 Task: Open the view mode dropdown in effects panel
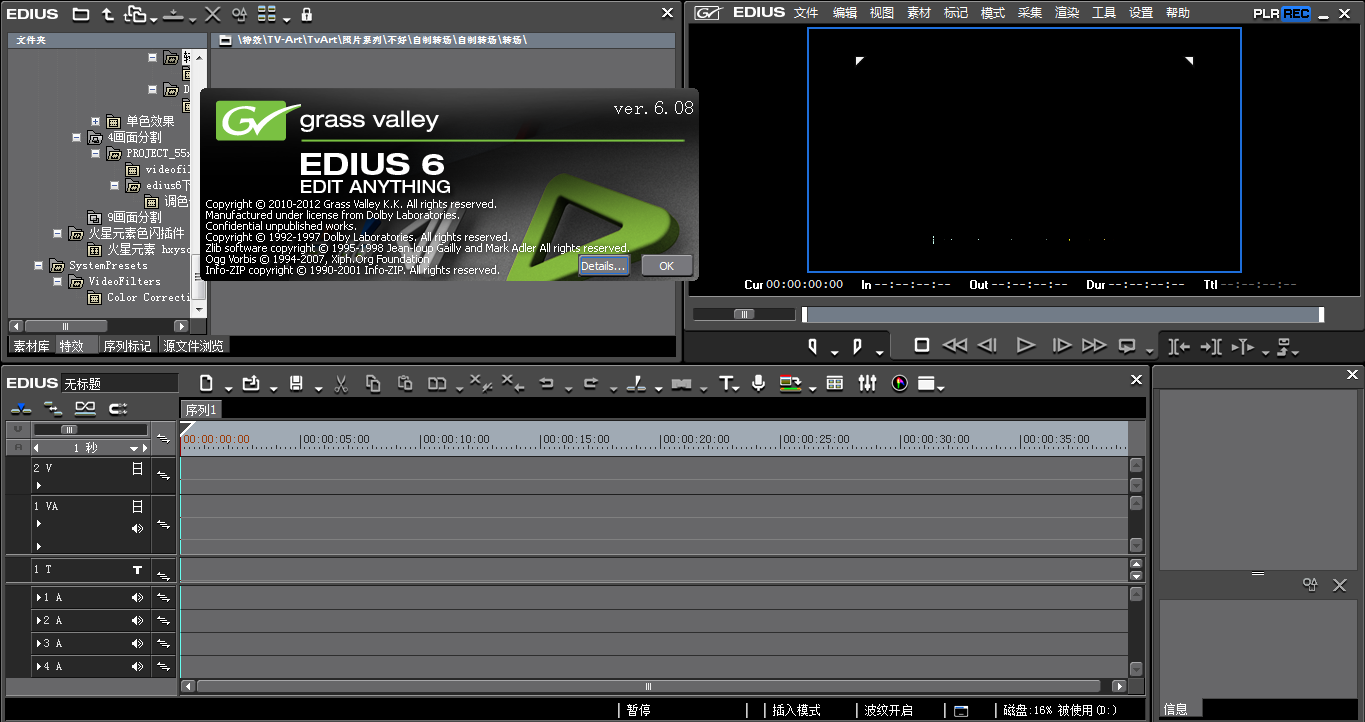(x=287, y=19)
